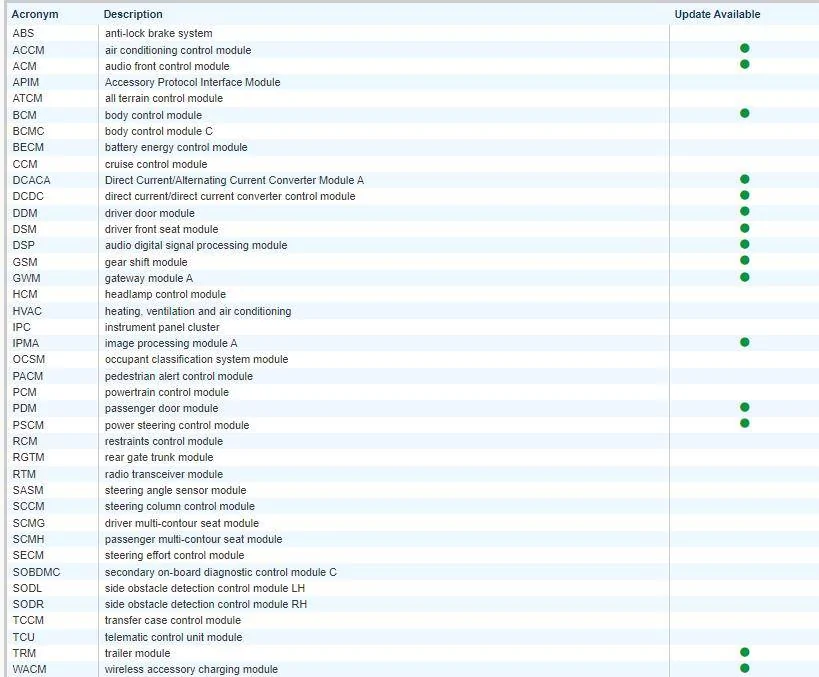The image size is (819, 677).
Task: Click the green update dot for ACCM
Action: [x=744, y=48]
